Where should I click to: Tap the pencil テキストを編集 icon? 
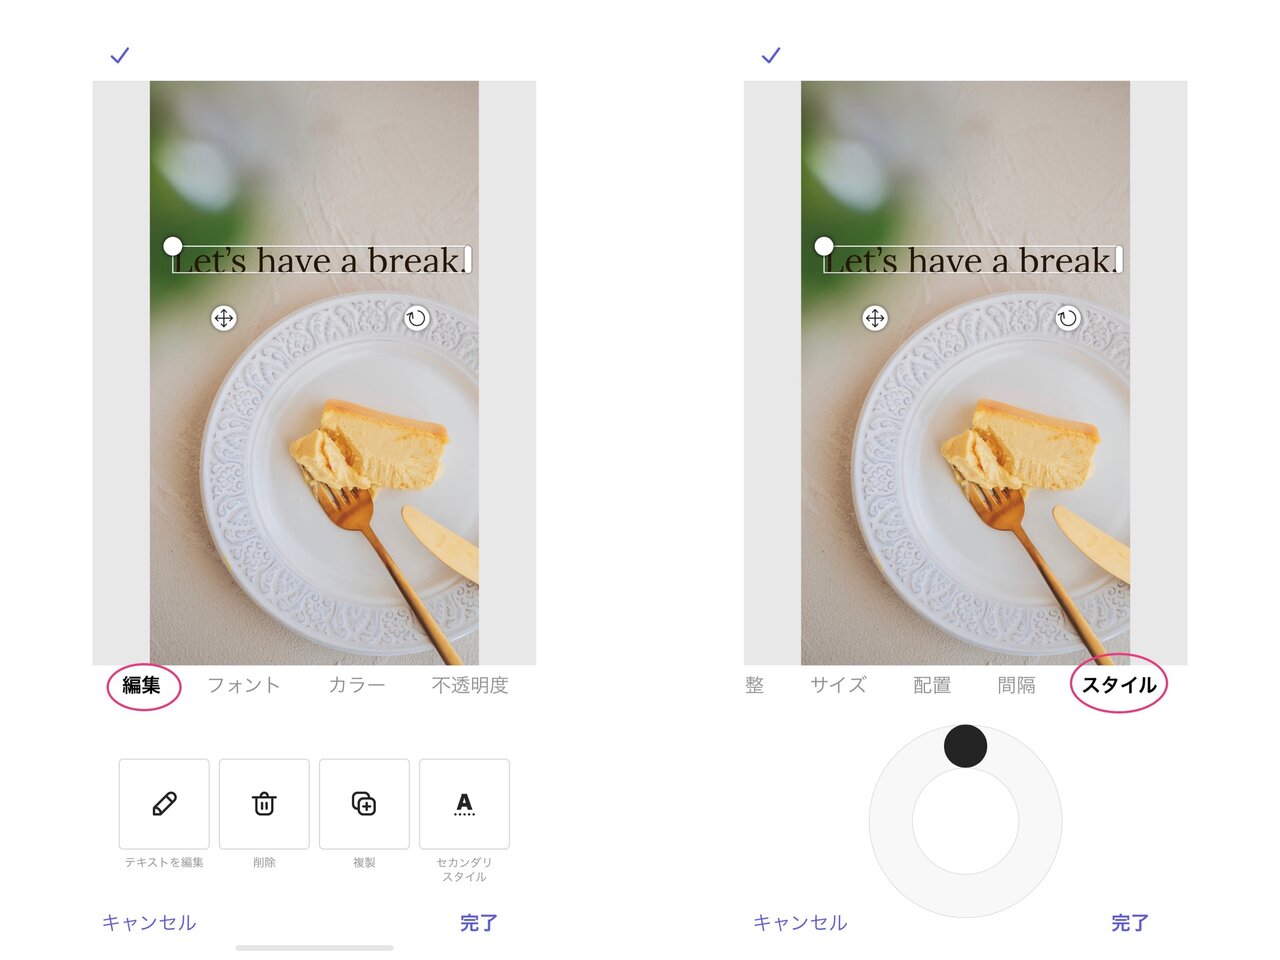(x=164, y=804)
